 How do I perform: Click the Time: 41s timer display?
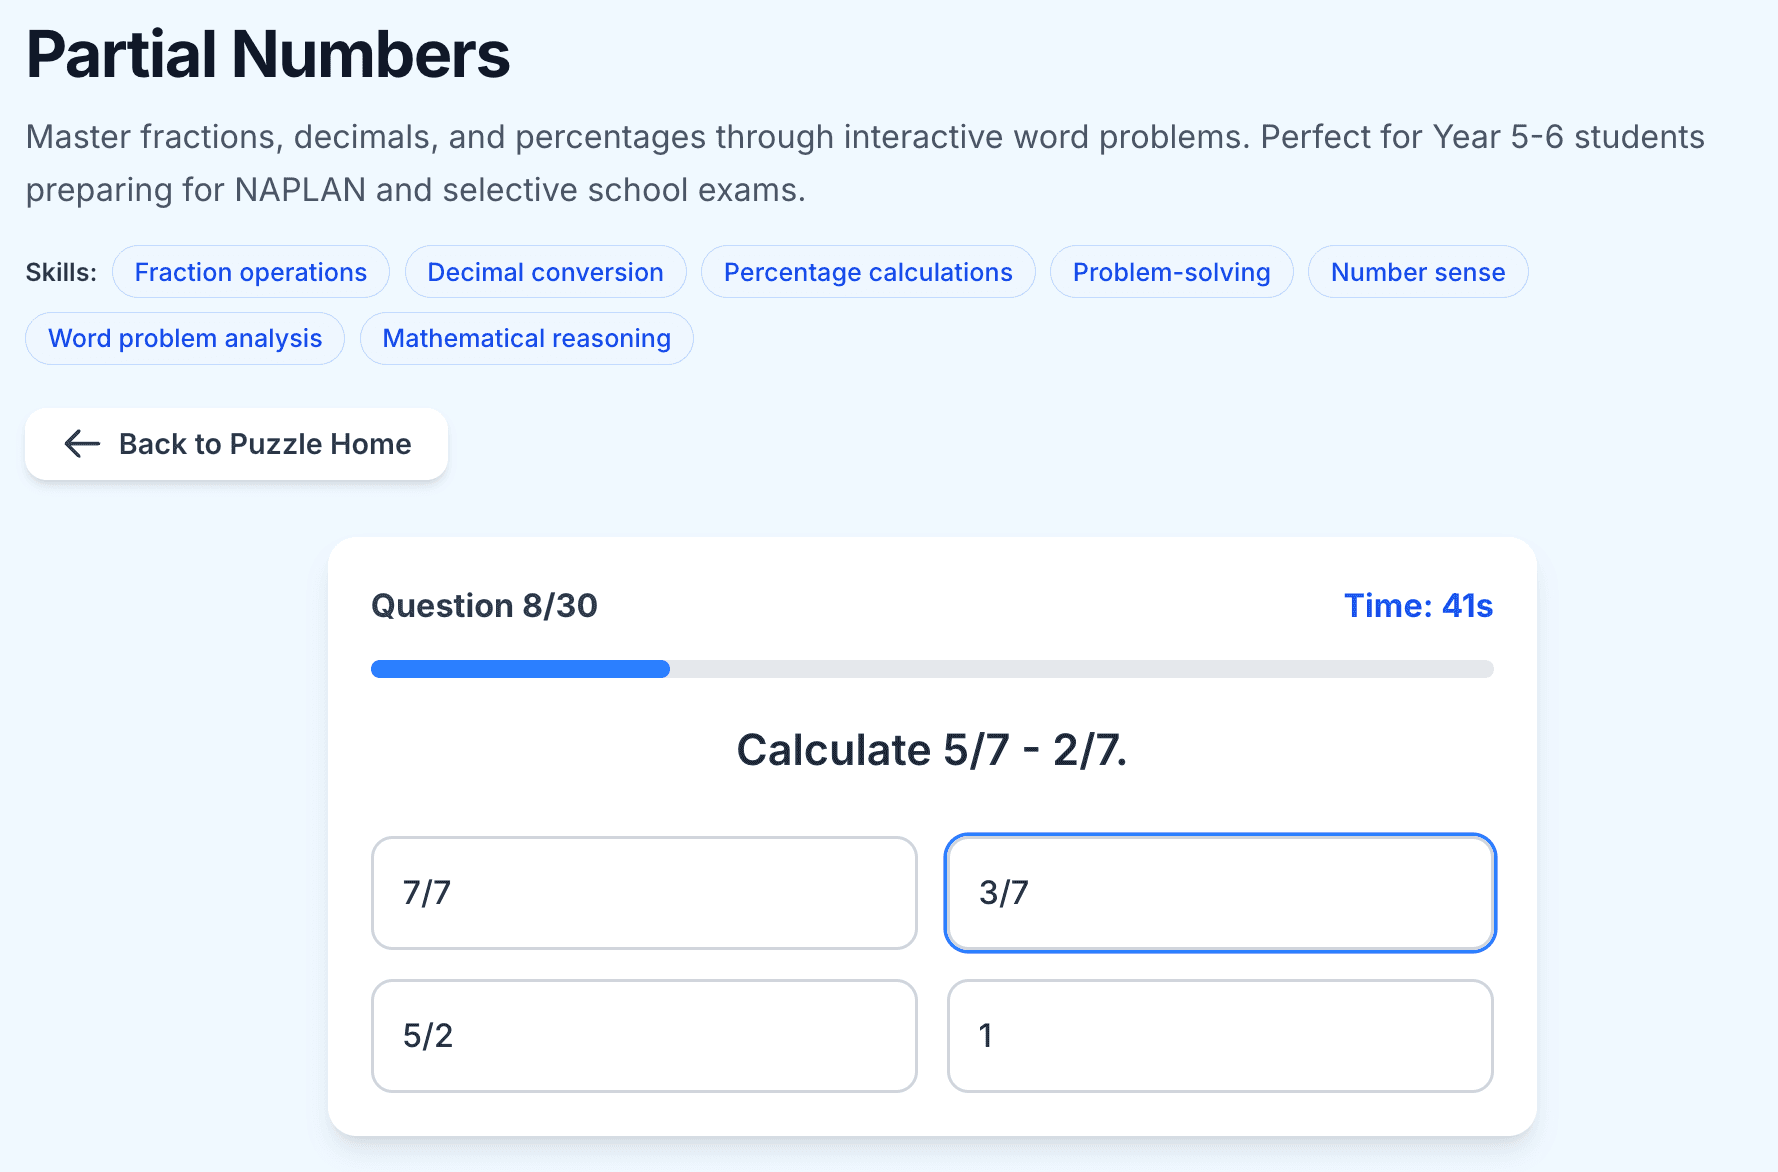pos(1418,605)
